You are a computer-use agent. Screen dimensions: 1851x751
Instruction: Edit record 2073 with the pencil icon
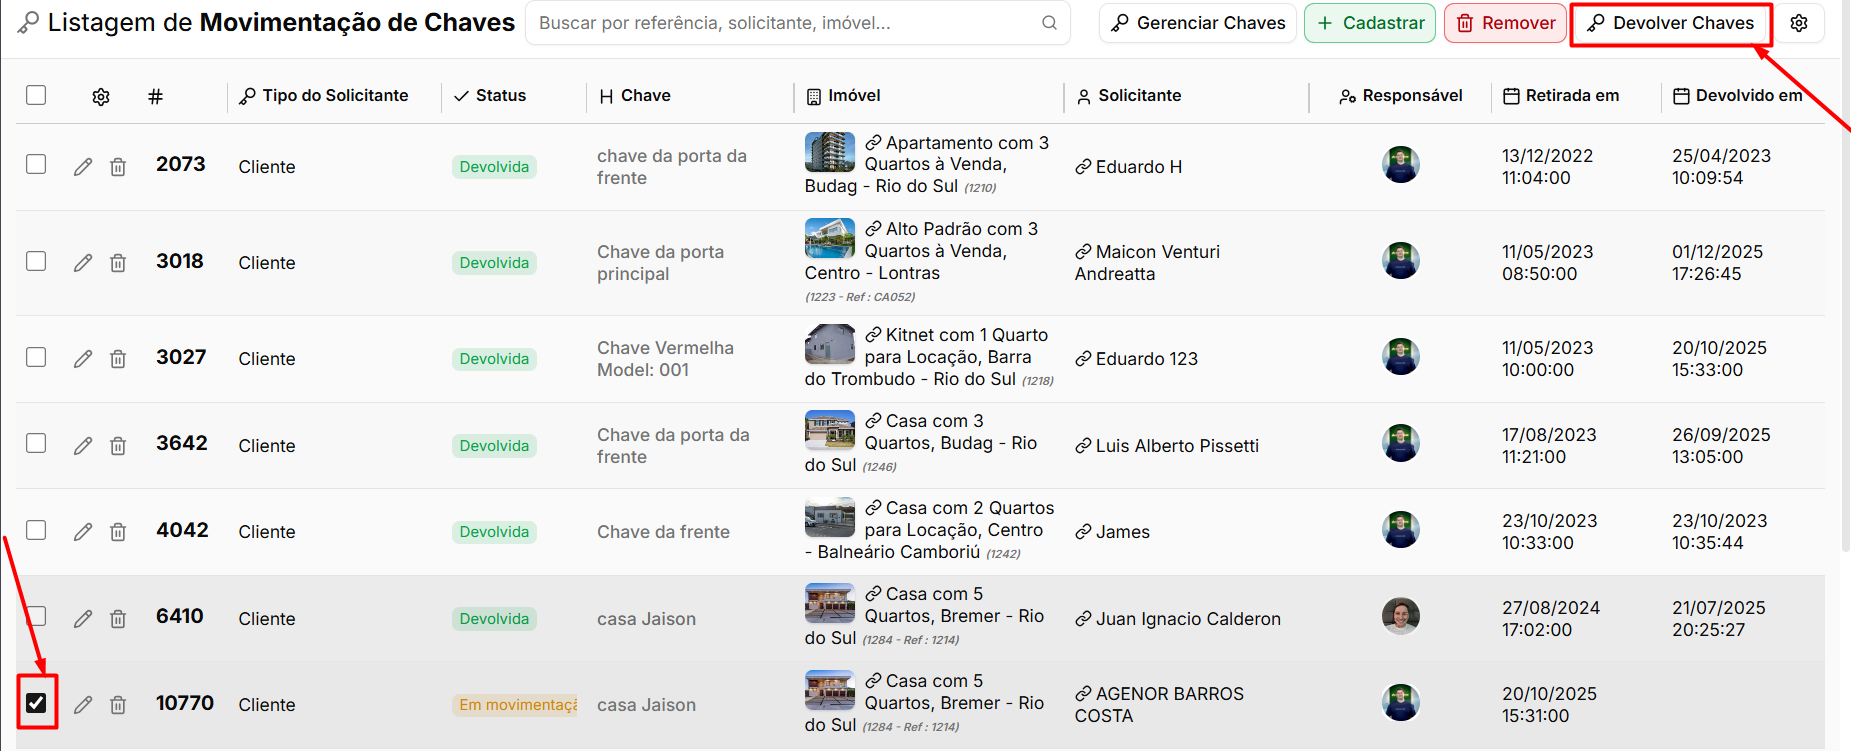pyautogui.click(x=83, y=167)
